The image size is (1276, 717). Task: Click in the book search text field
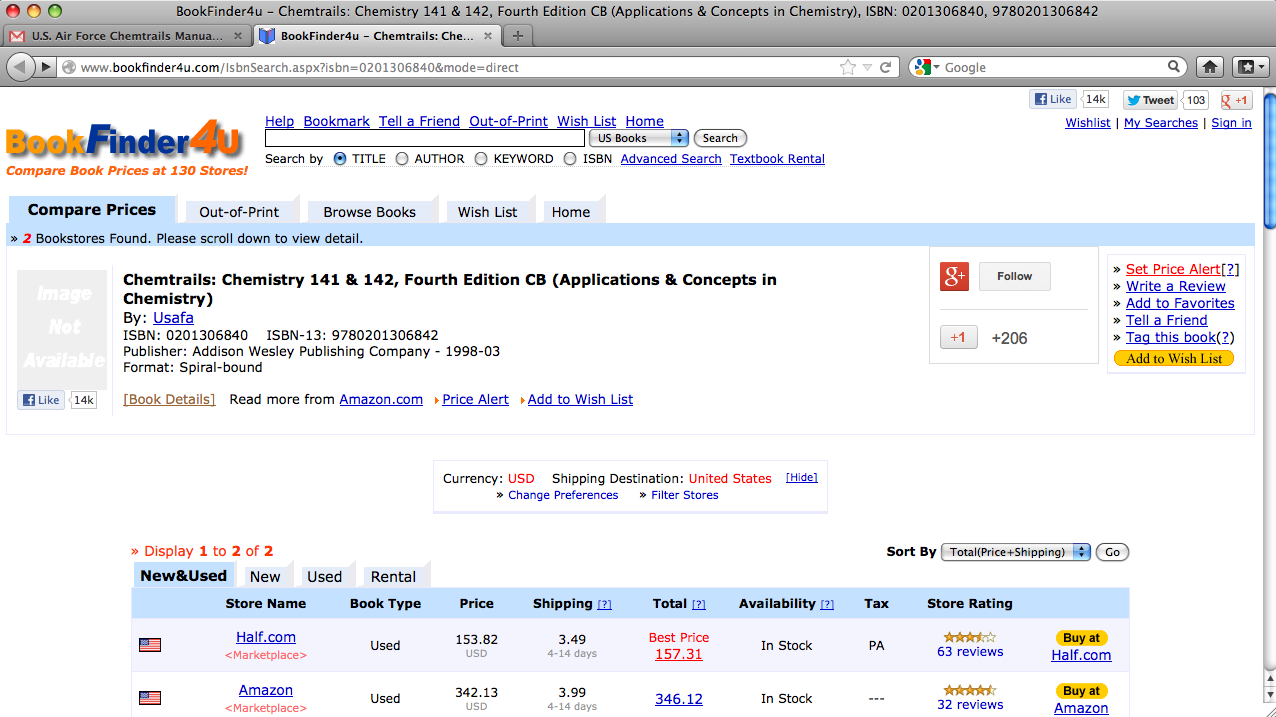(x=424, y=138)
